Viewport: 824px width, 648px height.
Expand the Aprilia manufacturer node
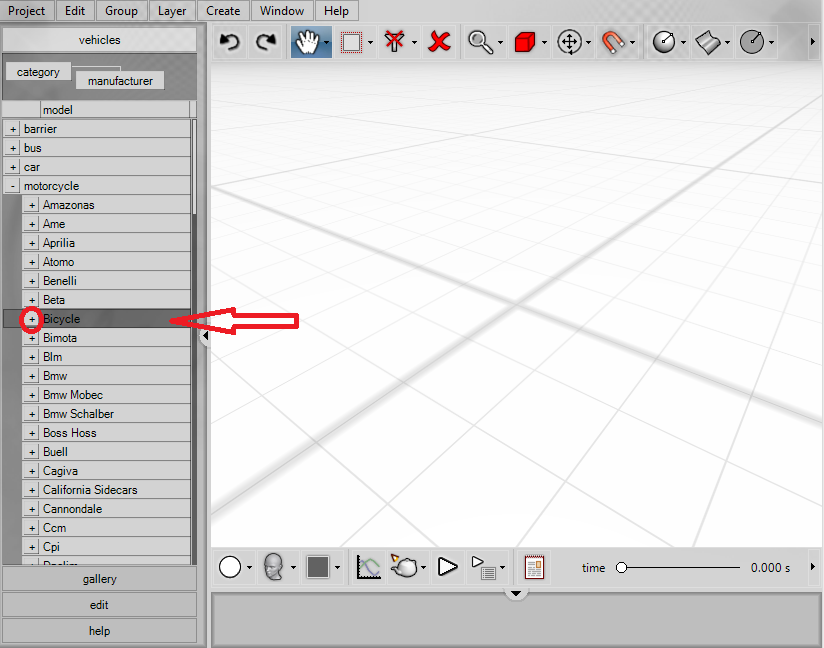tap(32, 243)
